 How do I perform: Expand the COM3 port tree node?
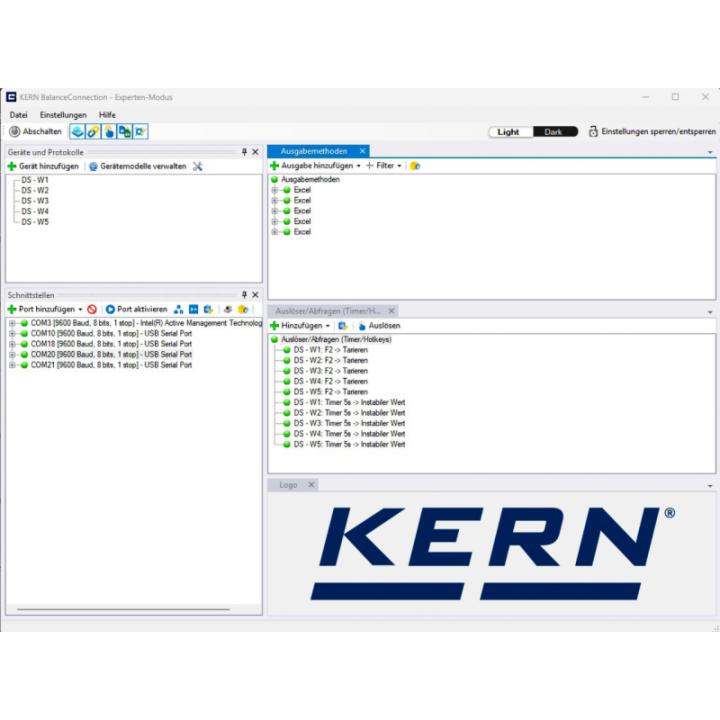pyautogui.click(x=12, y=323)
